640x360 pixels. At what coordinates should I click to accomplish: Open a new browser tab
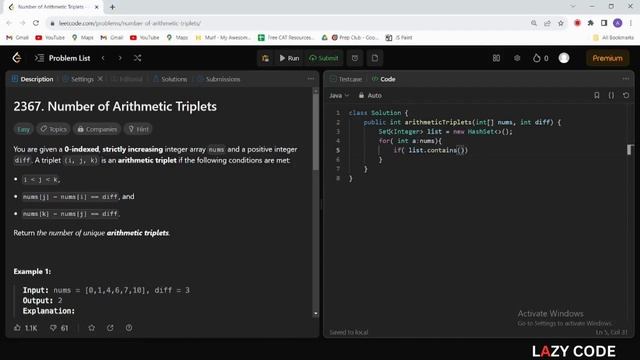(112, 7)
